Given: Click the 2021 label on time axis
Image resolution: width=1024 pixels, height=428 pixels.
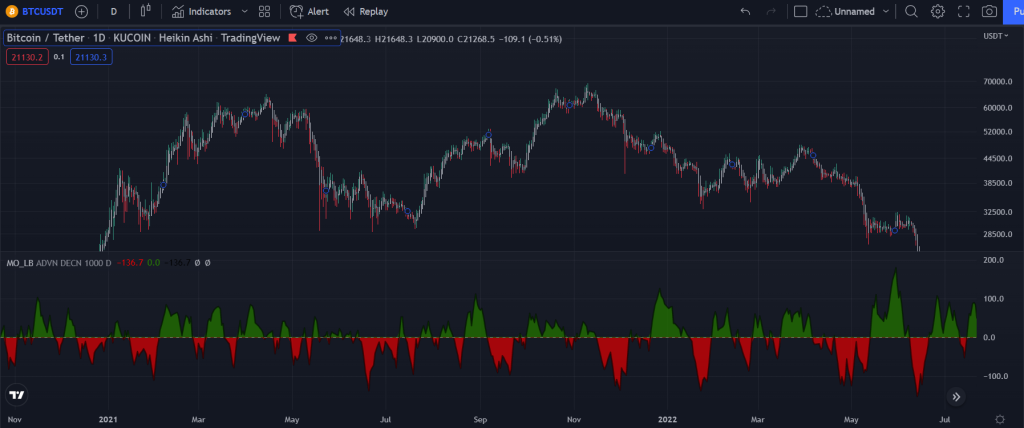Looking at the screenshot, I should (108, 418).
